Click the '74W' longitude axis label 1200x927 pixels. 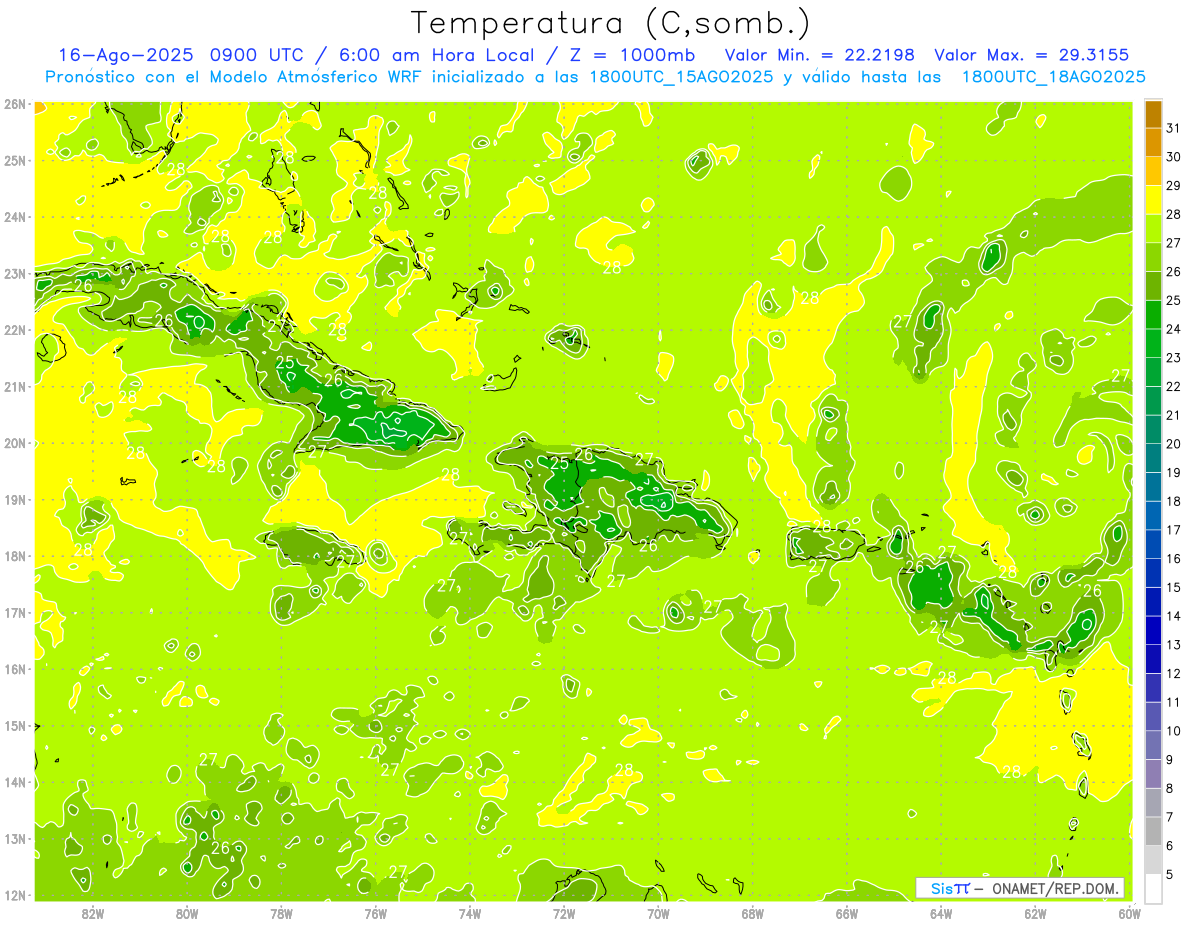pos(470,912)
